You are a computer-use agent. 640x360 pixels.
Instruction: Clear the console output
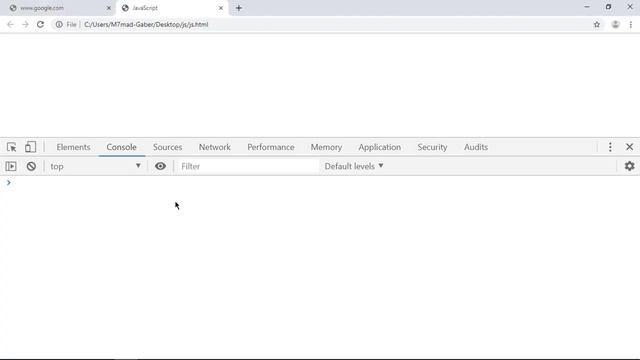pos(31,166)
